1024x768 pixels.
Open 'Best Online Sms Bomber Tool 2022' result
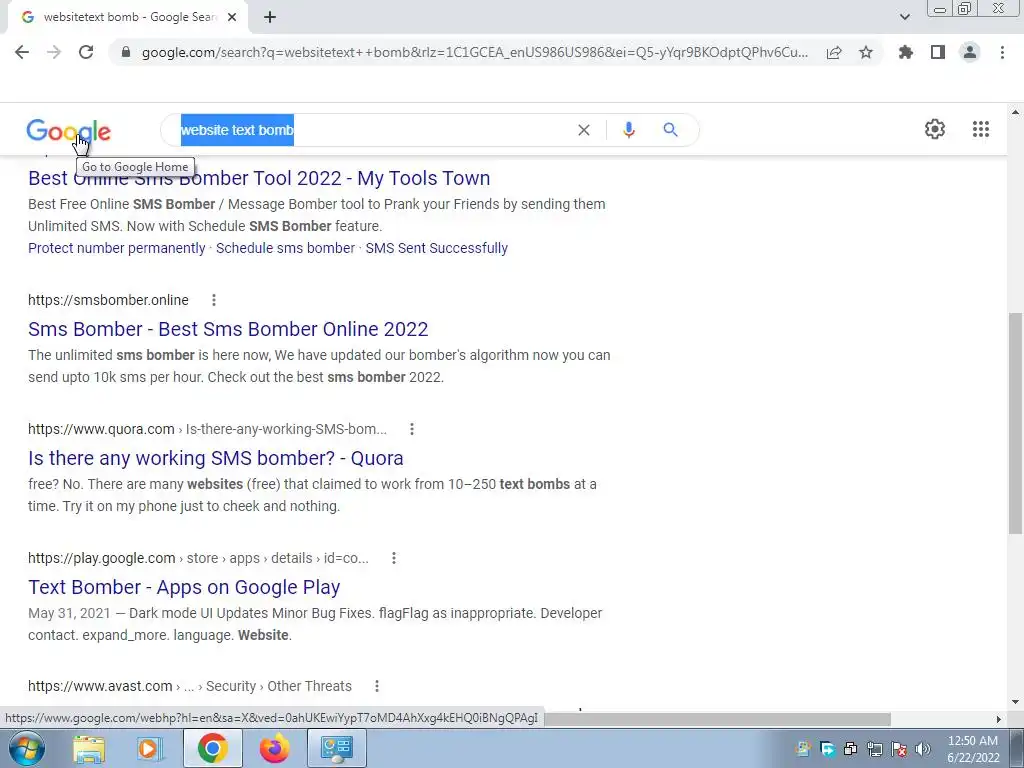pyautogui.click(x=259, y=178)
